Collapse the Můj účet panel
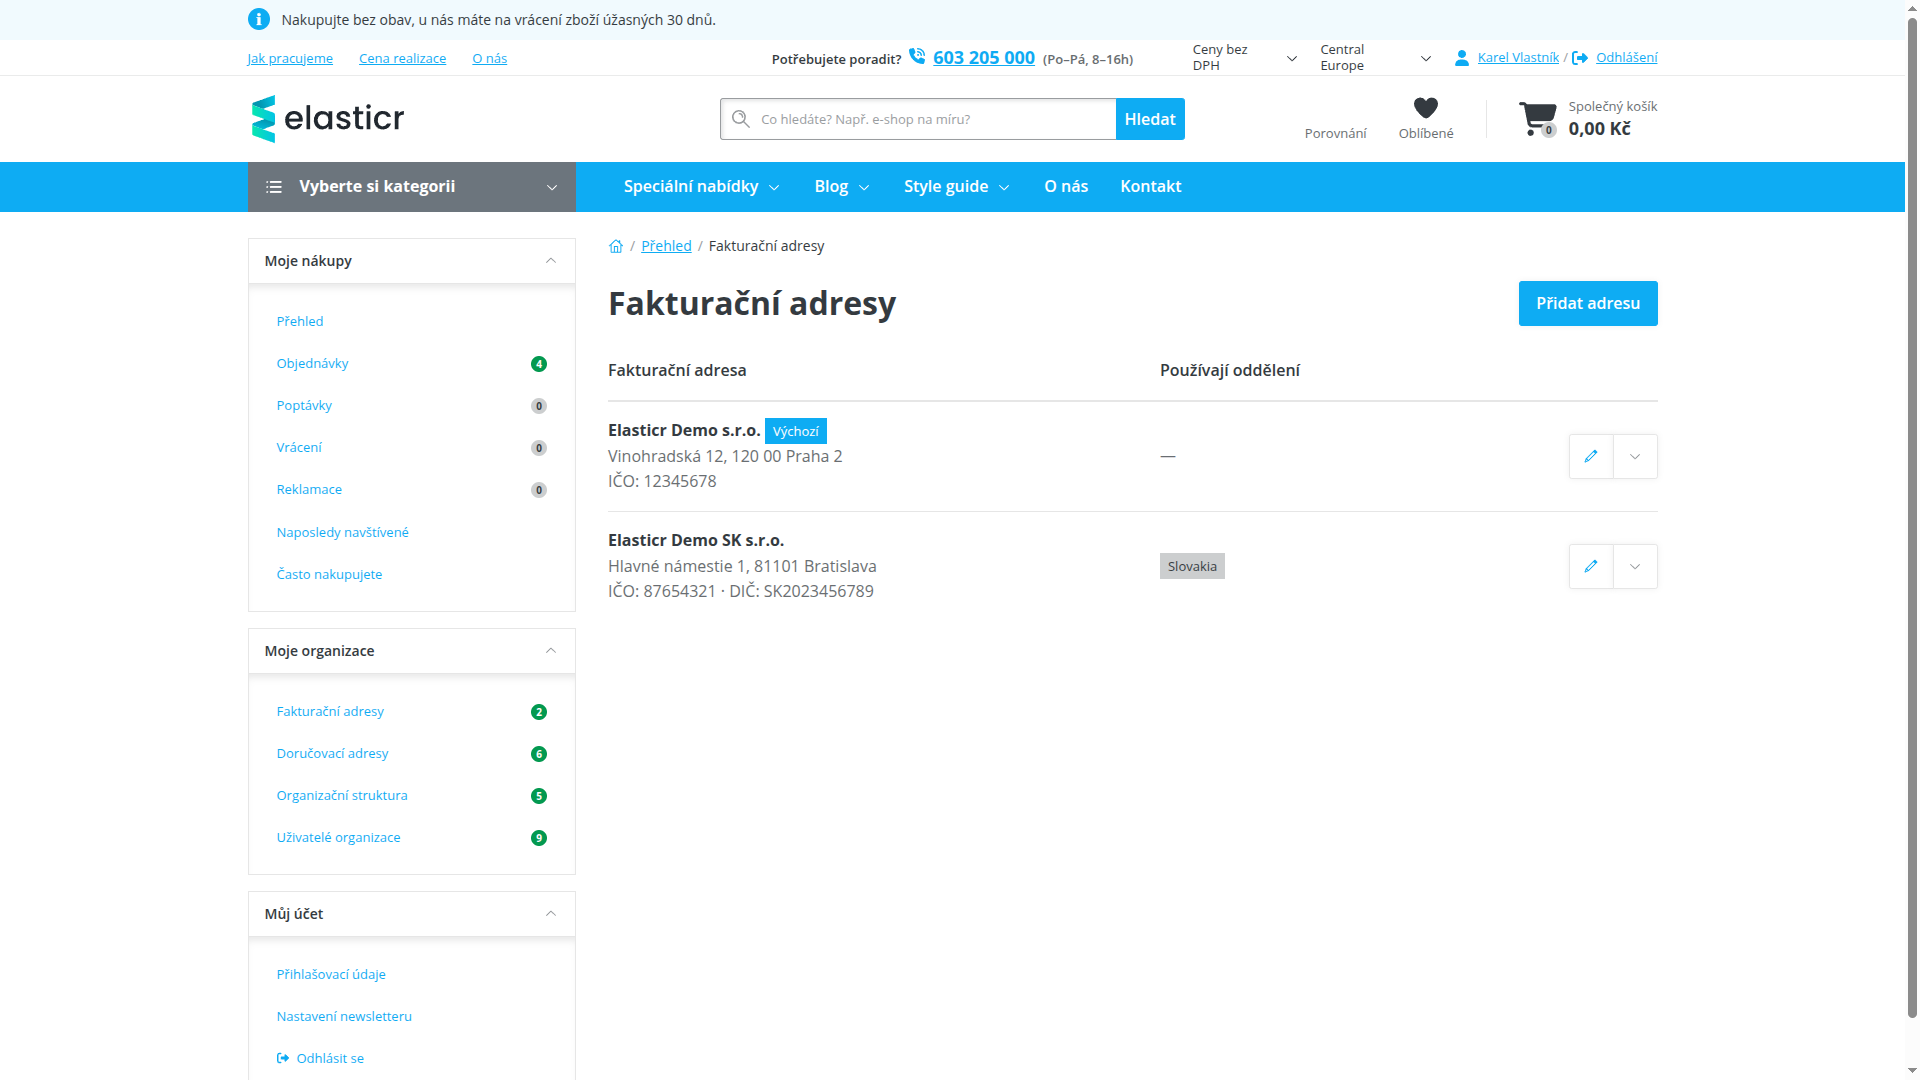This screenshot has height=1080, width=1920. coord(551,914)
